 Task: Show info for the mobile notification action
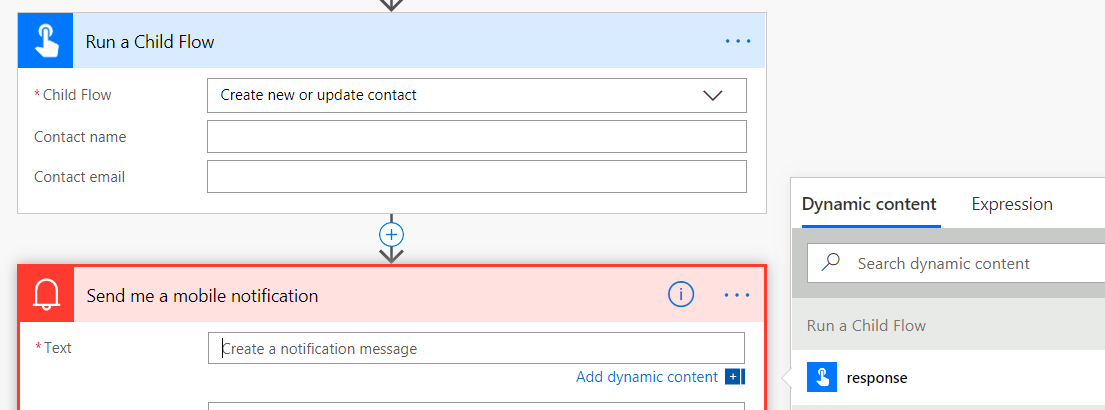[681, 294]
